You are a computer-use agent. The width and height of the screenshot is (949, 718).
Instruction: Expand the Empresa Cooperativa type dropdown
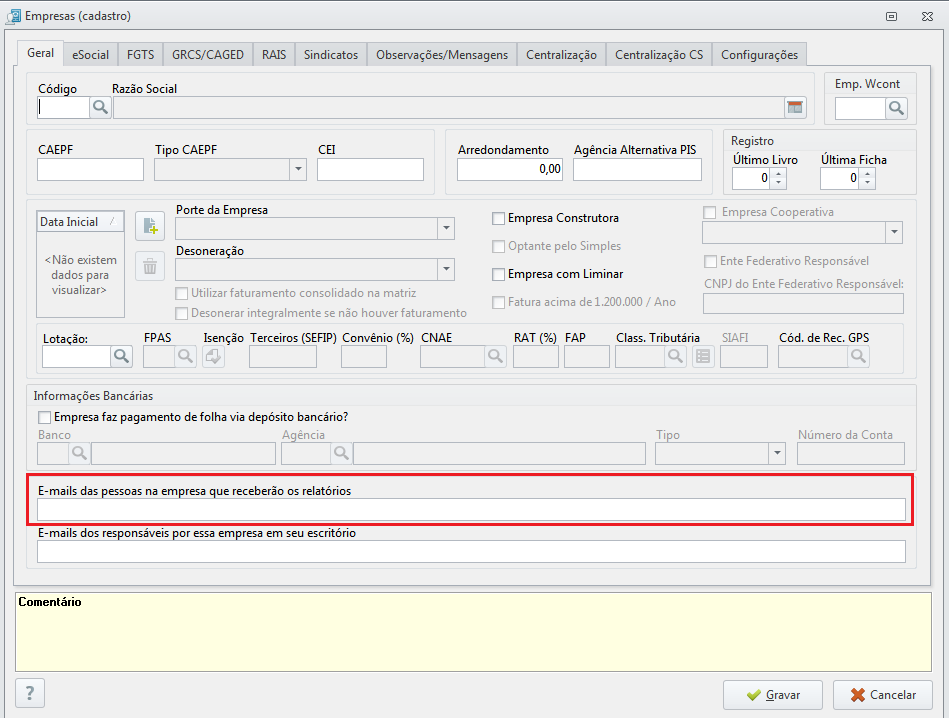894,232
